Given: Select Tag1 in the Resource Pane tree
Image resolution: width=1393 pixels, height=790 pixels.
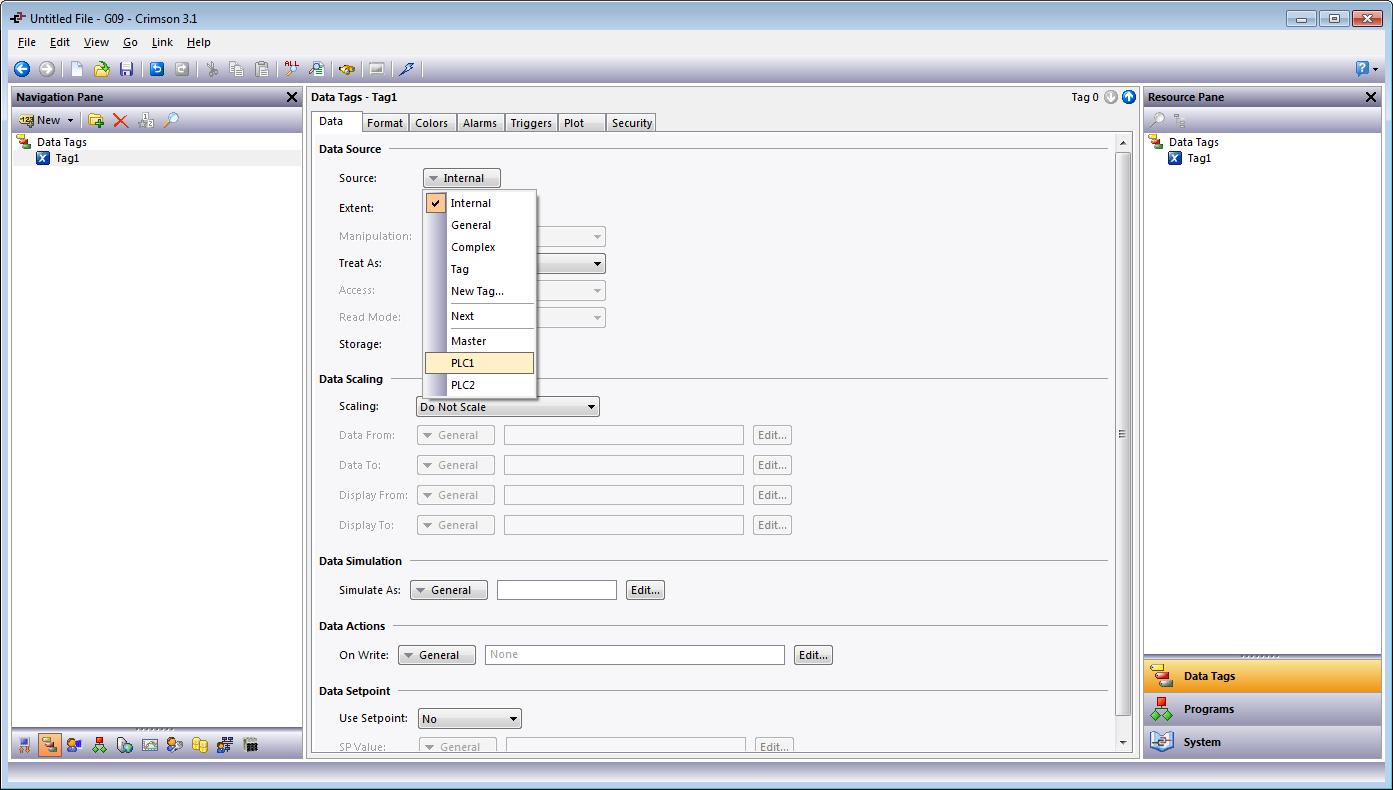Looking at the screenshot, I should [x=1199, y=158].
